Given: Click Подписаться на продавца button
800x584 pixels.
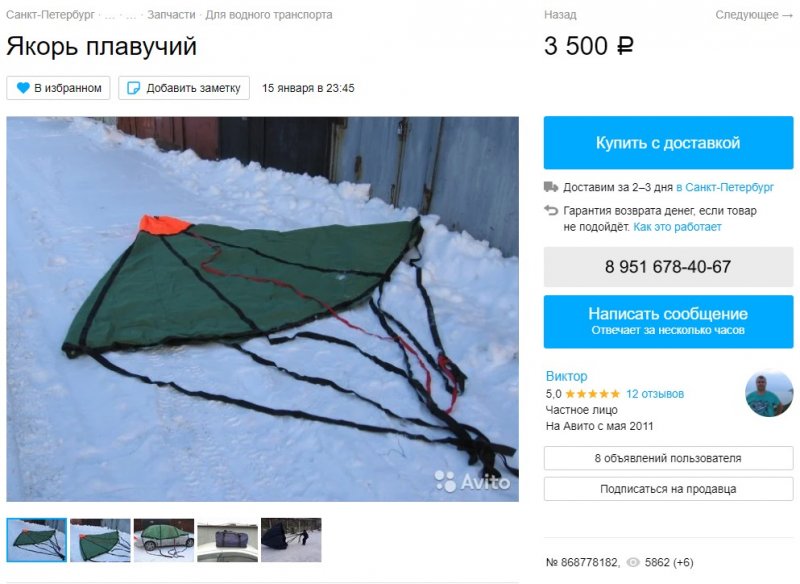Looking at the screenshot, I should 668,489.
